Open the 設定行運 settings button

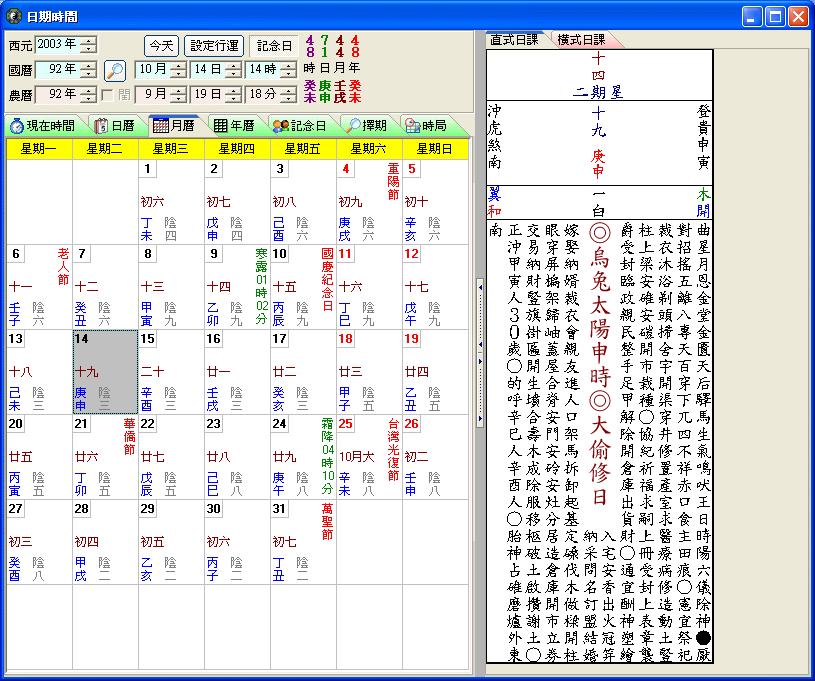pos(214,46)
